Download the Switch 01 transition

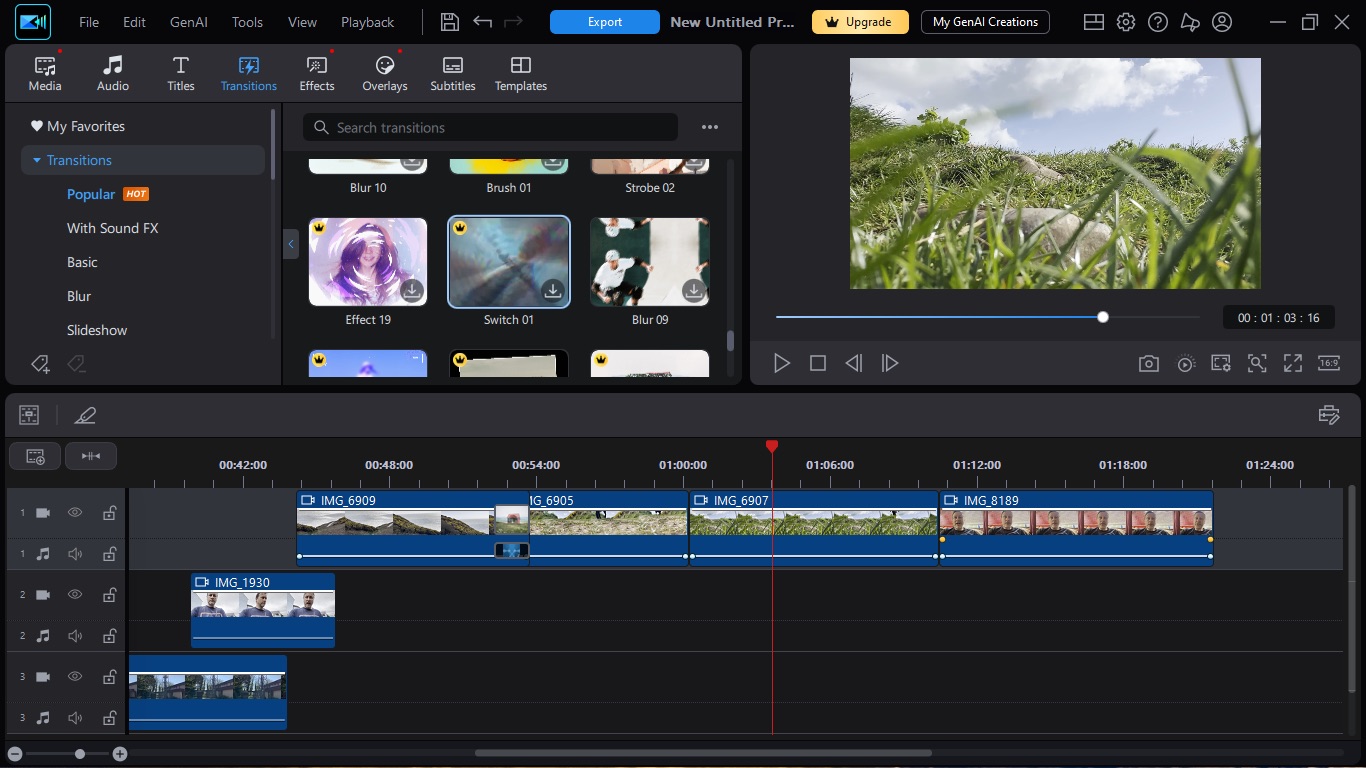pos(553,291)
